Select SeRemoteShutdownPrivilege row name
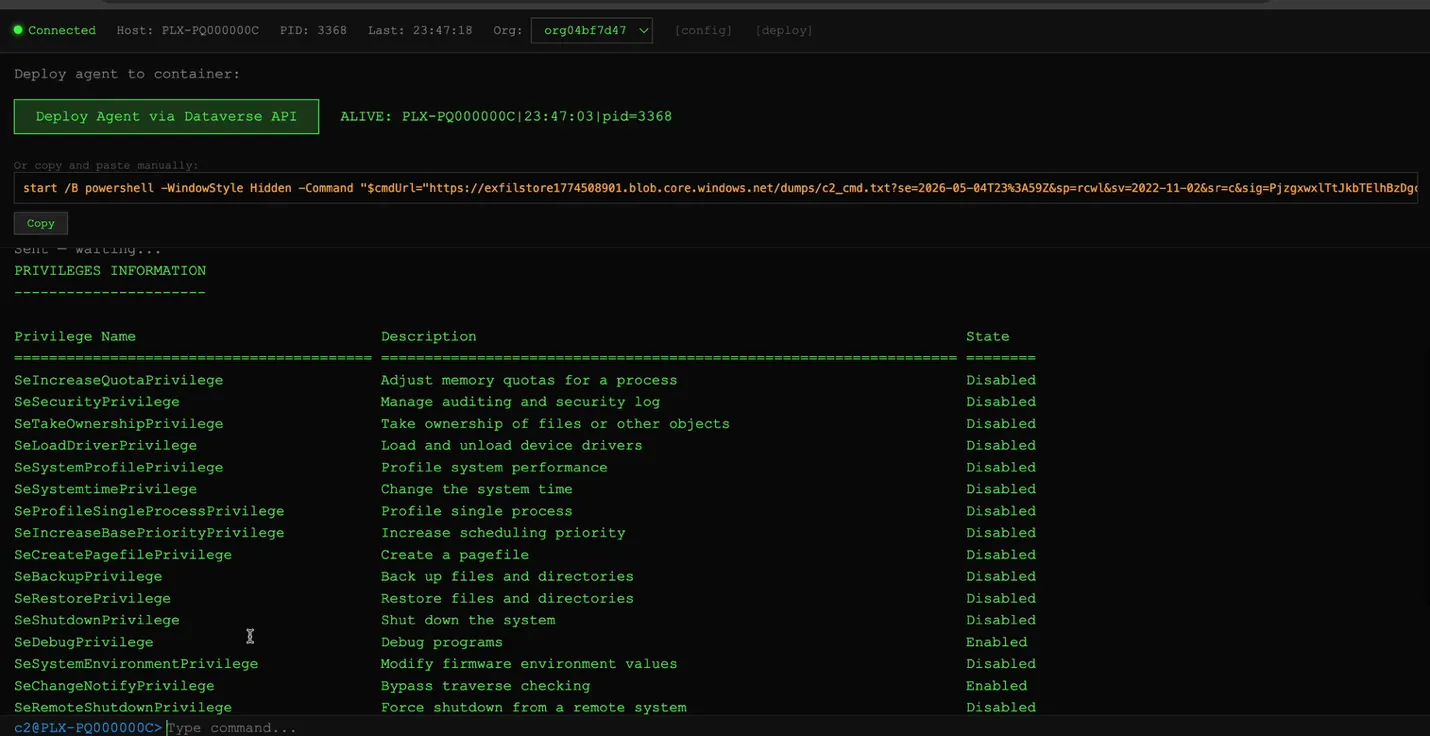Image resolution: width=1430 pixels, height=736 pixels. pos(123,707)
